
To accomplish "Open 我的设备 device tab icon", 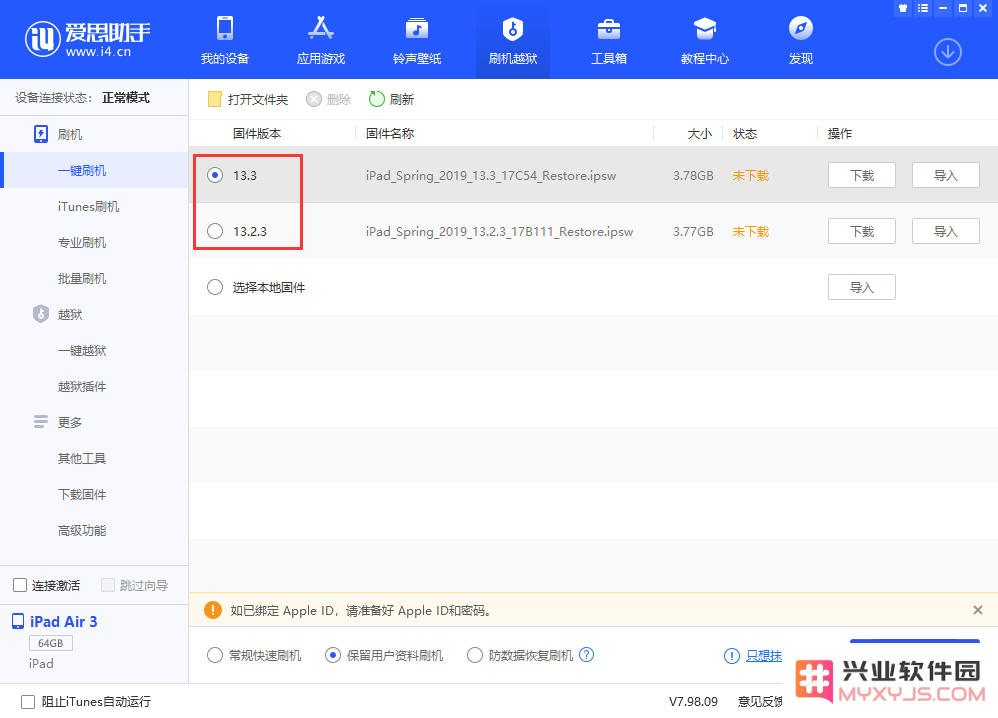I will tap(225, 29).
